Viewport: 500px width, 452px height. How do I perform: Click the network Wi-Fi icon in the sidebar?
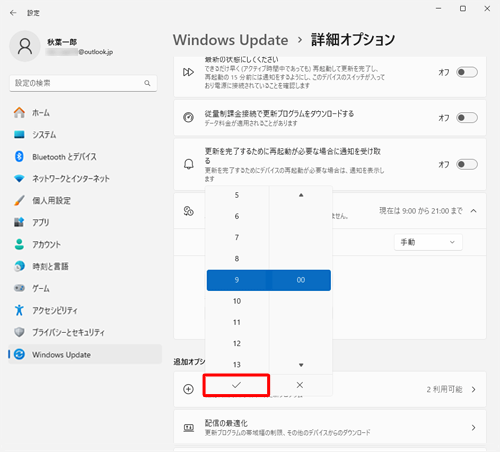coord(19,178)
